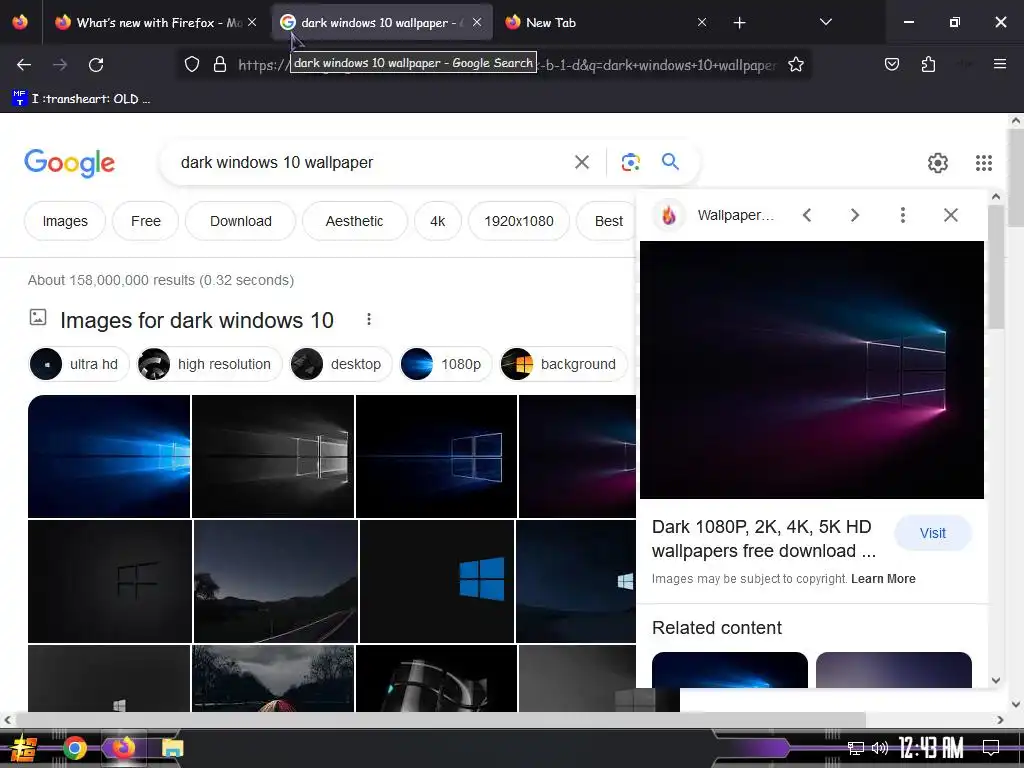This screenshot has height=768, width=1024.
Task: Open the first Related content thumbnail
Action: (x=729, y=669)
